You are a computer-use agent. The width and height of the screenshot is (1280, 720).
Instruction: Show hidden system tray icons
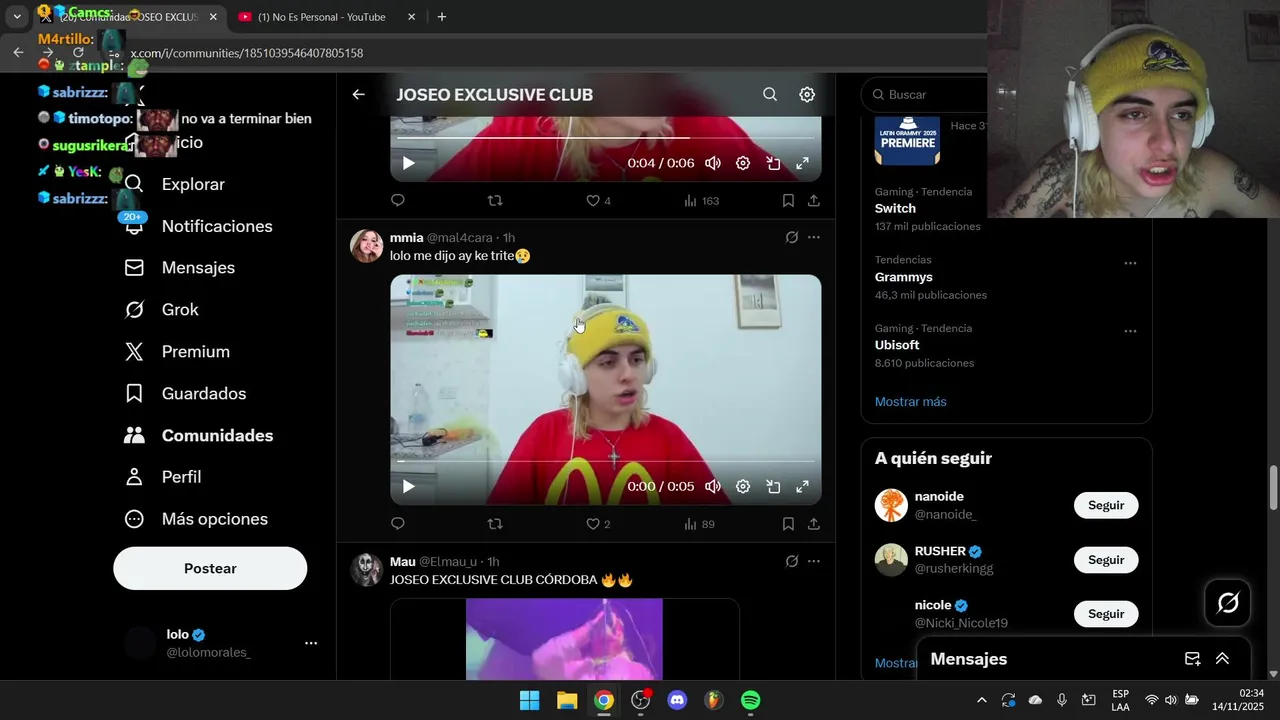(981, 700)
